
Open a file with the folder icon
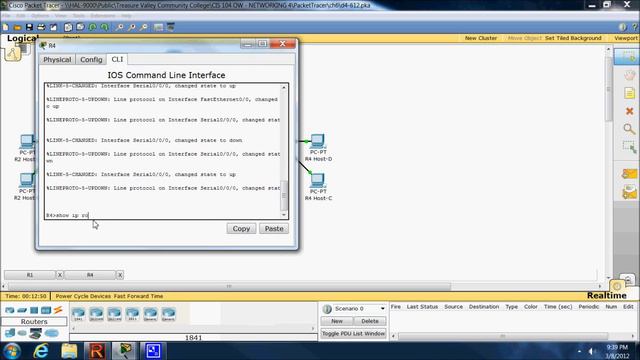point(17,27)
